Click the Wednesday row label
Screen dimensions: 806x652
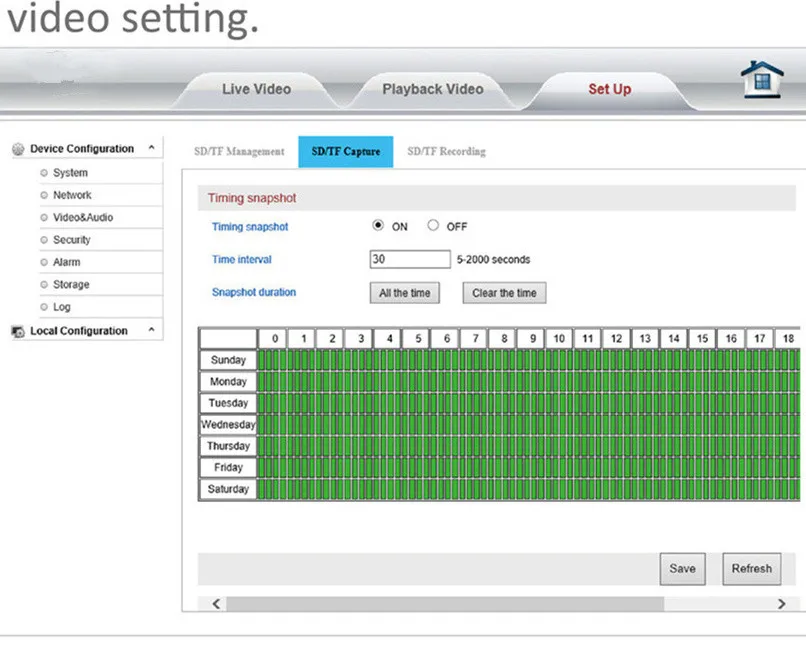click(x=228, y=425)
